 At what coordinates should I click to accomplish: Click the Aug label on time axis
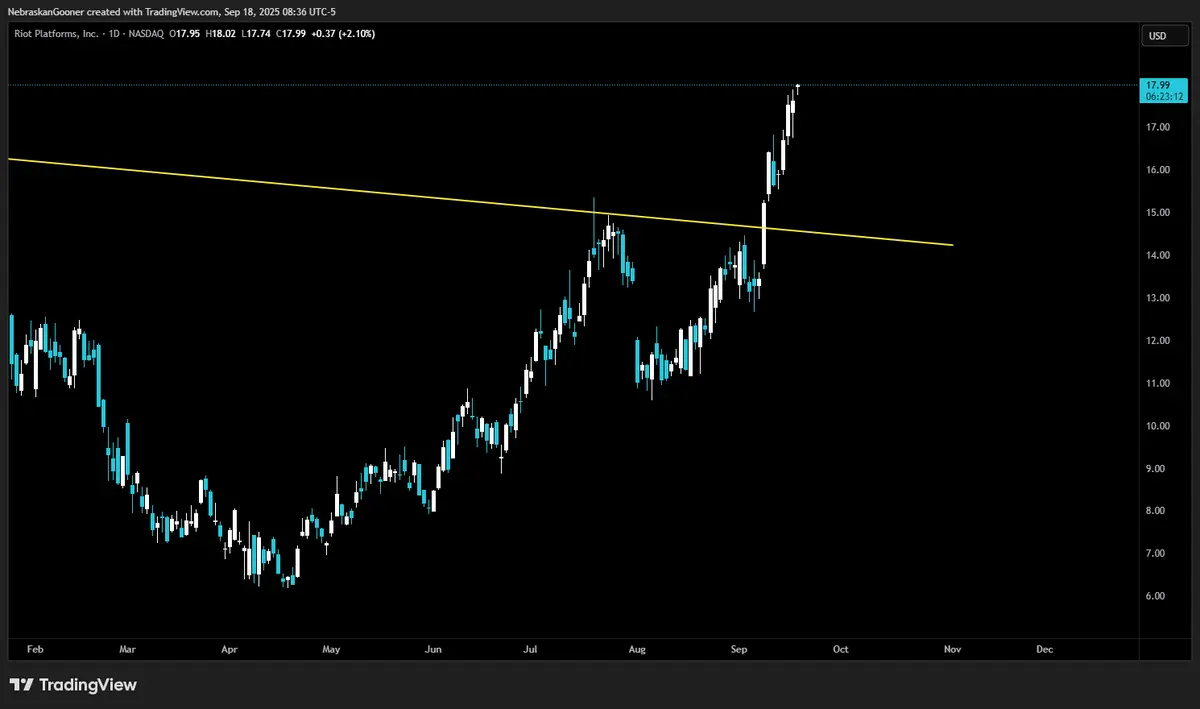point(637,649)
